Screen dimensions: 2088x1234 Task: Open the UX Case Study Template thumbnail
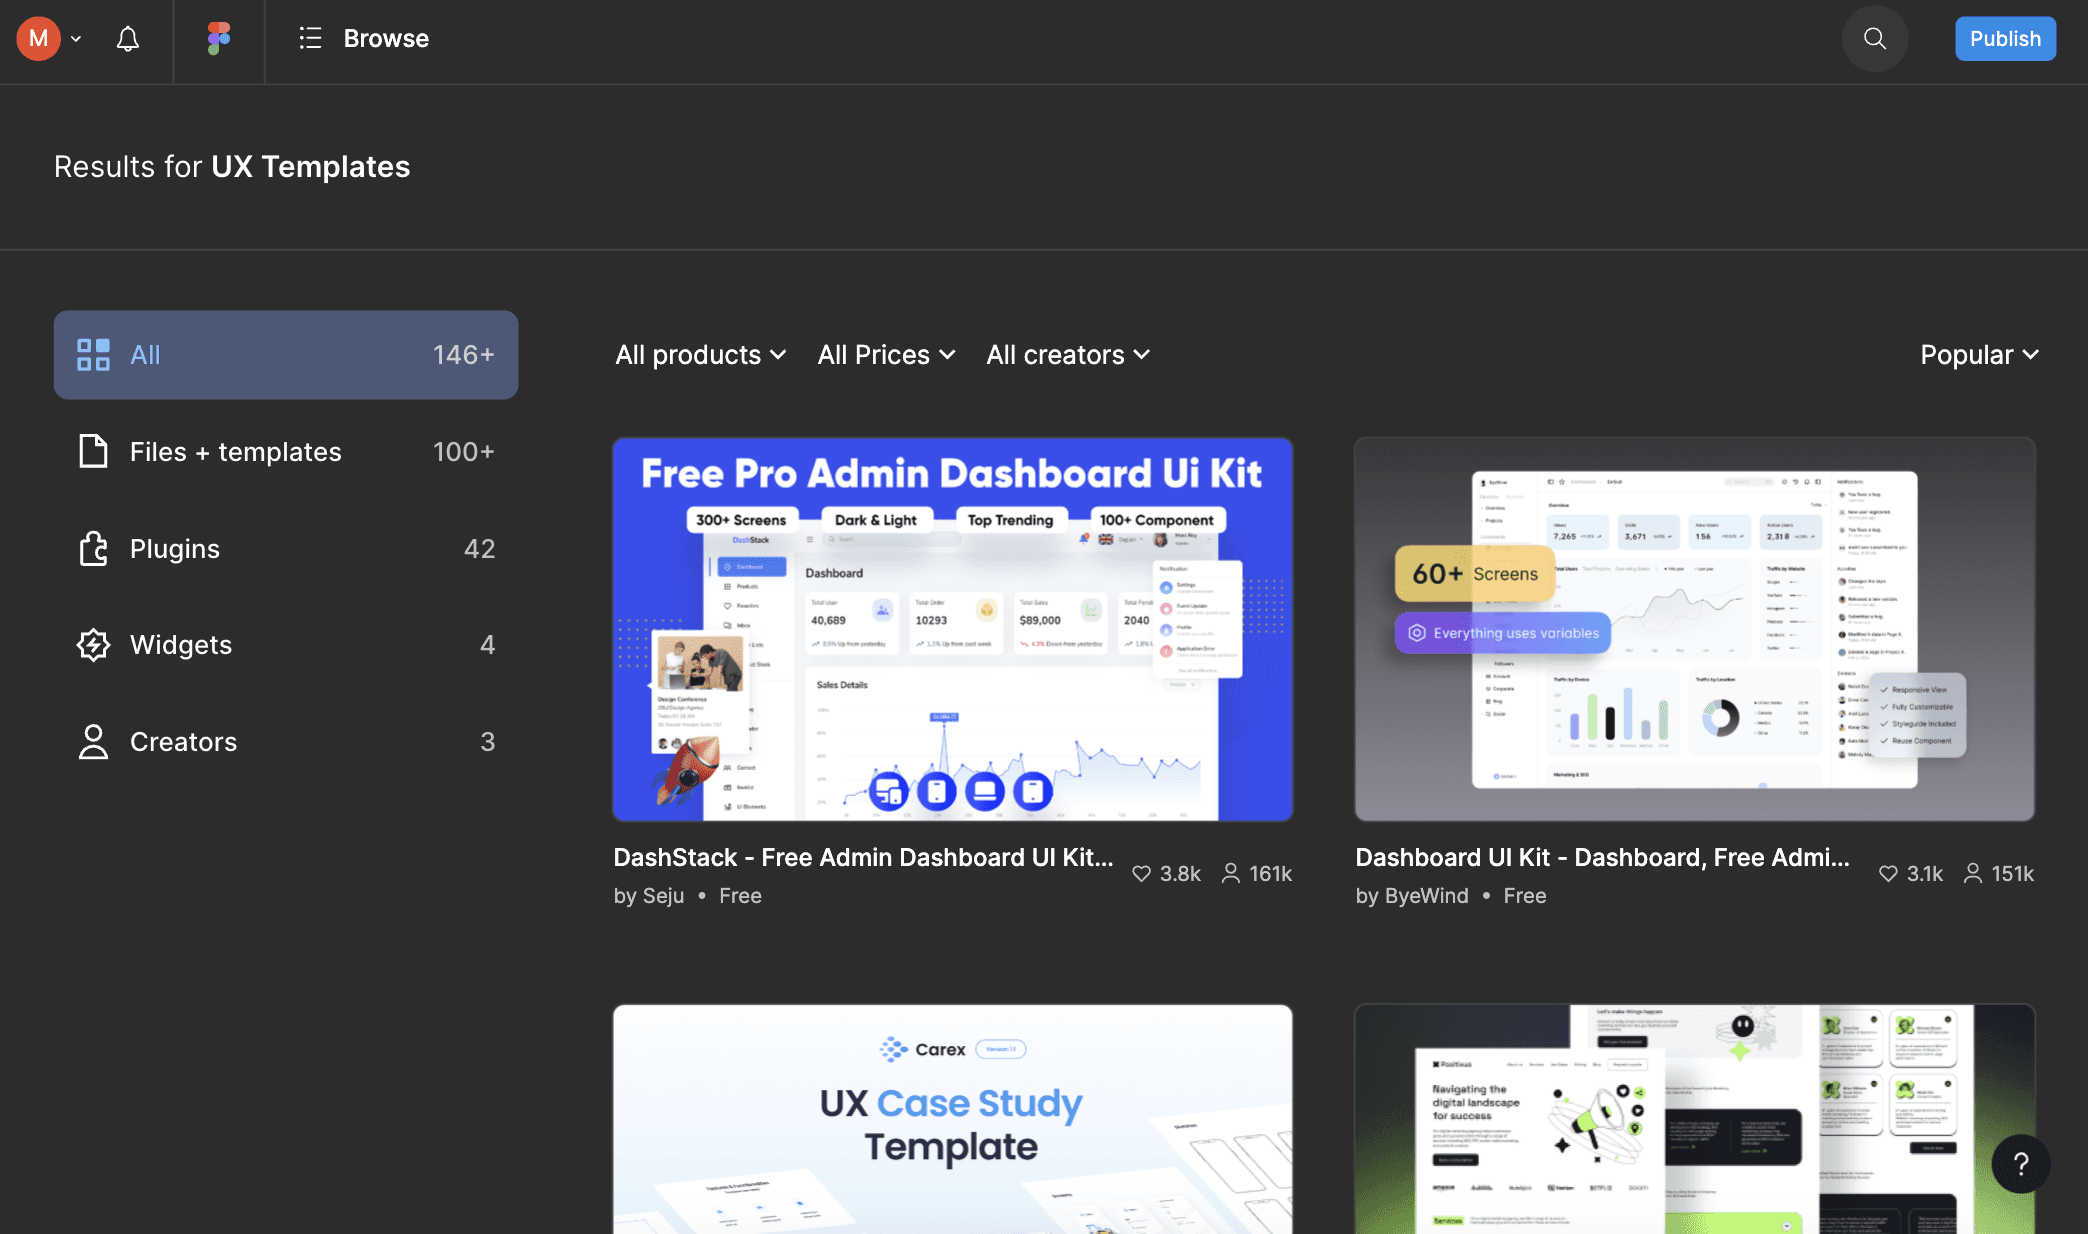952,1118
